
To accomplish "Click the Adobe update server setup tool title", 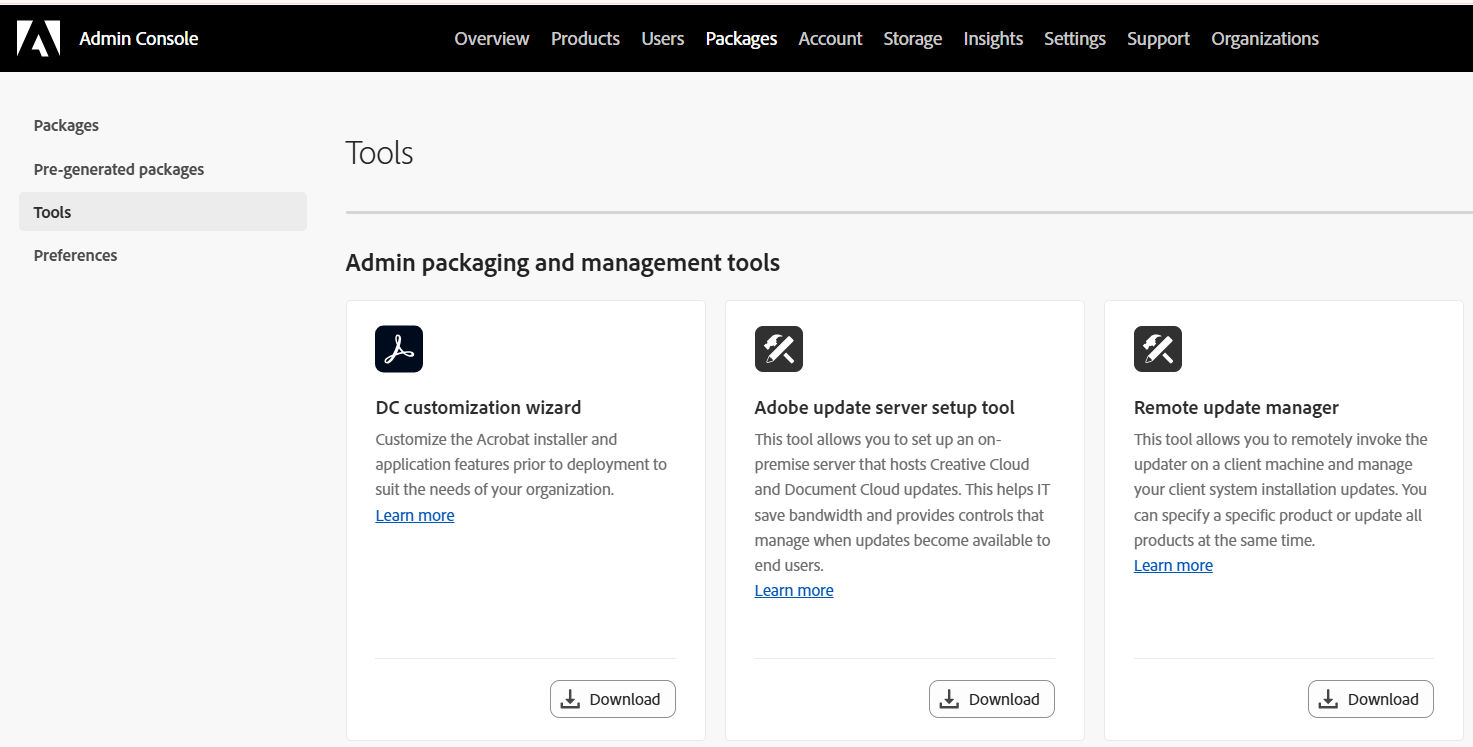I will [x=884, y=407].
